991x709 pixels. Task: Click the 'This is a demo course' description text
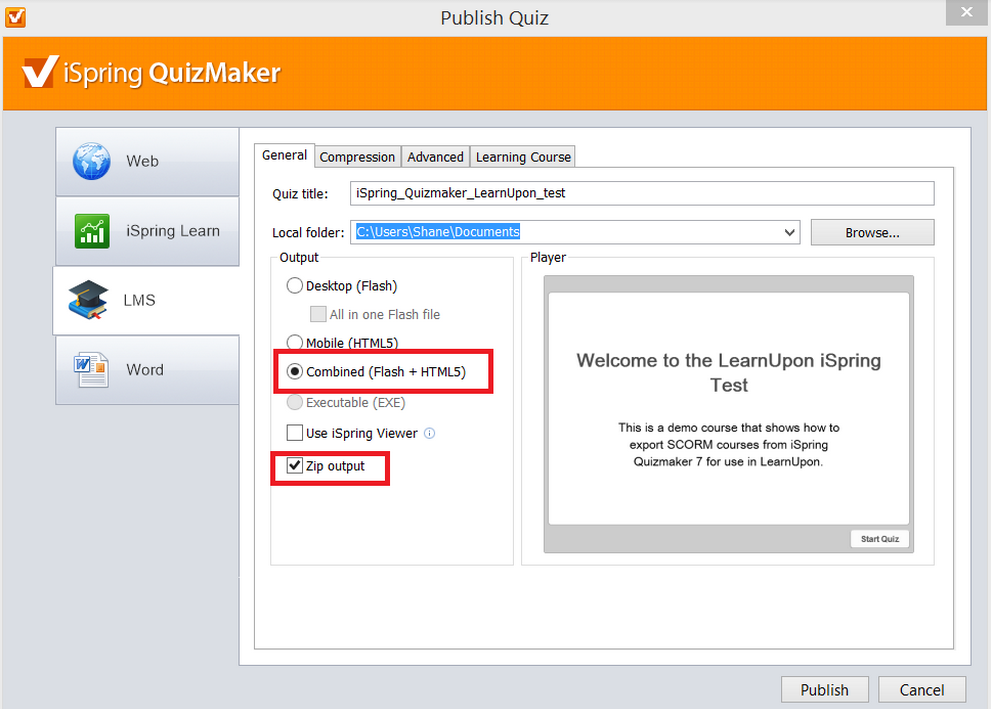tap(729, 445)
